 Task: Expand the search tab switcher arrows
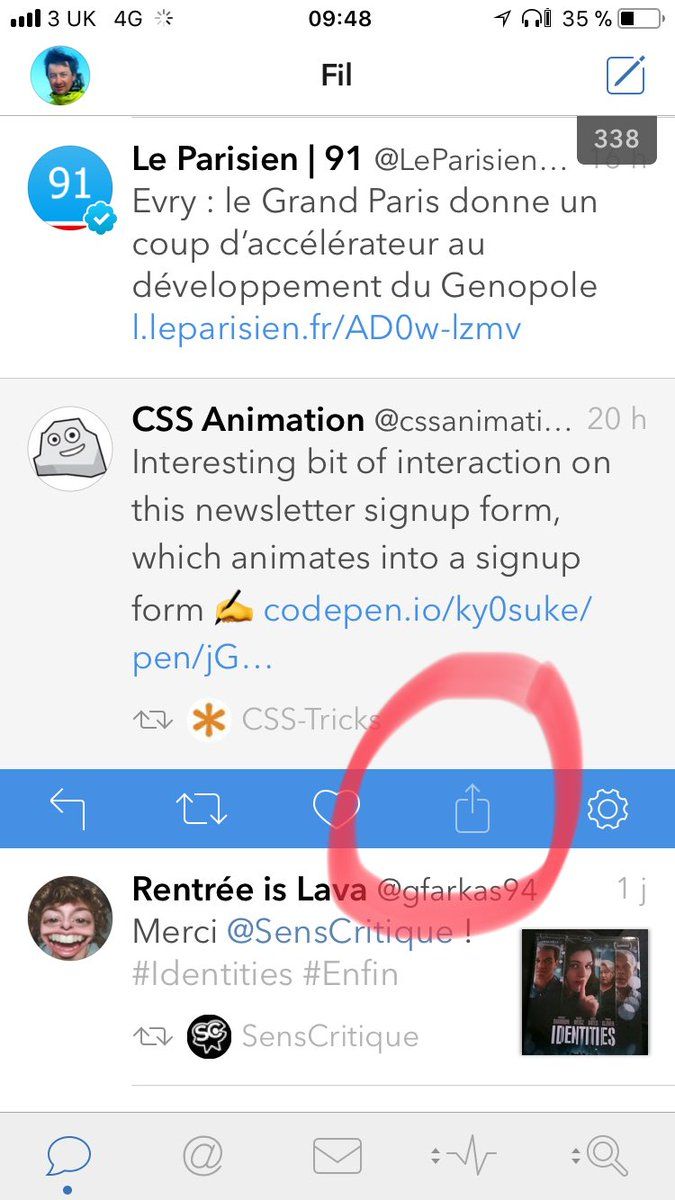click(x=575, y=1157)
